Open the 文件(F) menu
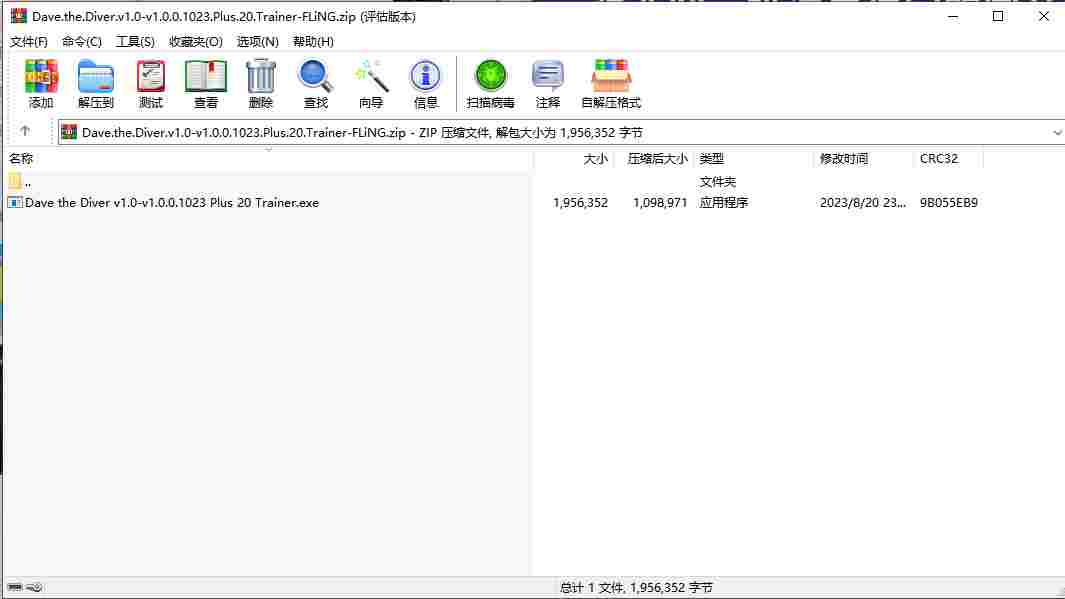 (x=29, y=41)
